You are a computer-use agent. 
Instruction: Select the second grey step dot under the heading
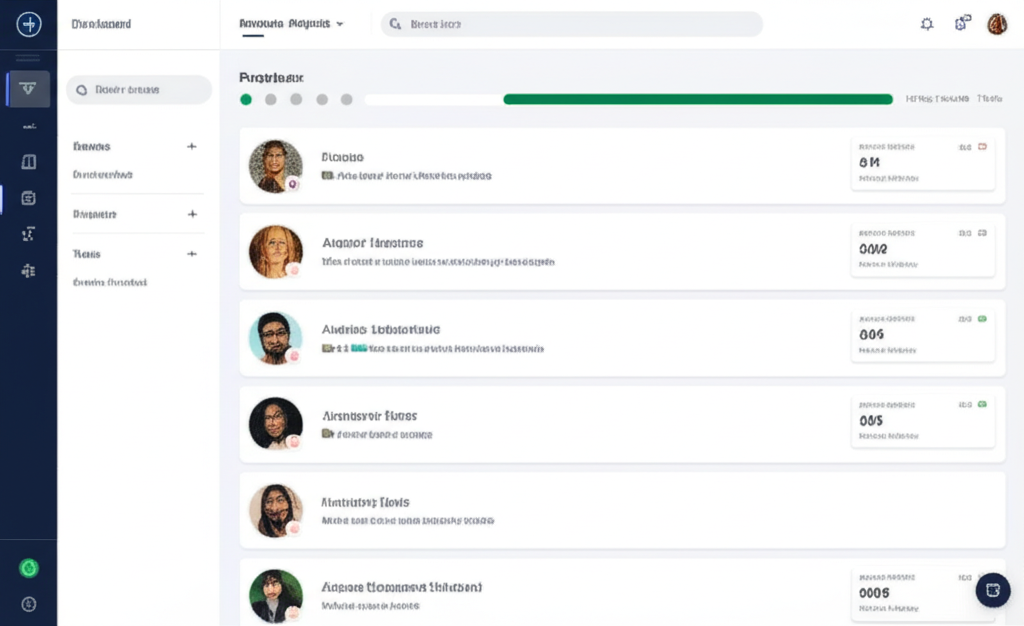click(270, 99)
